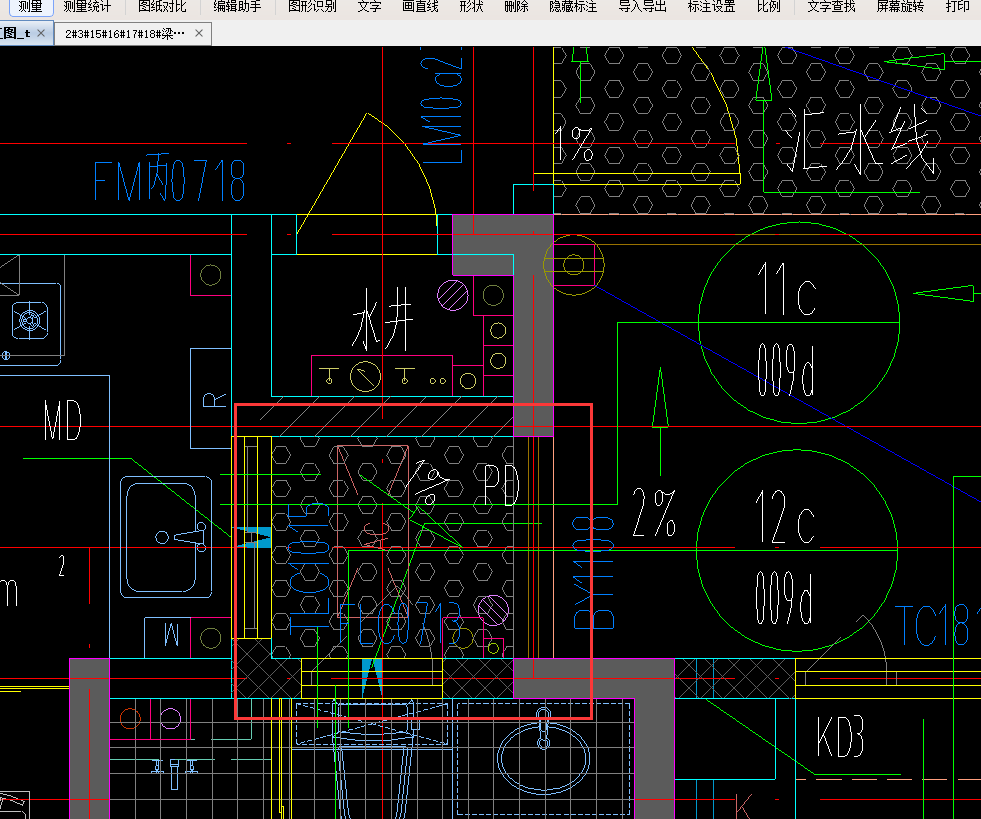Viewport: 981px width, 819px height.
Task: Click the 打印 print item
Action: point(957,7)
